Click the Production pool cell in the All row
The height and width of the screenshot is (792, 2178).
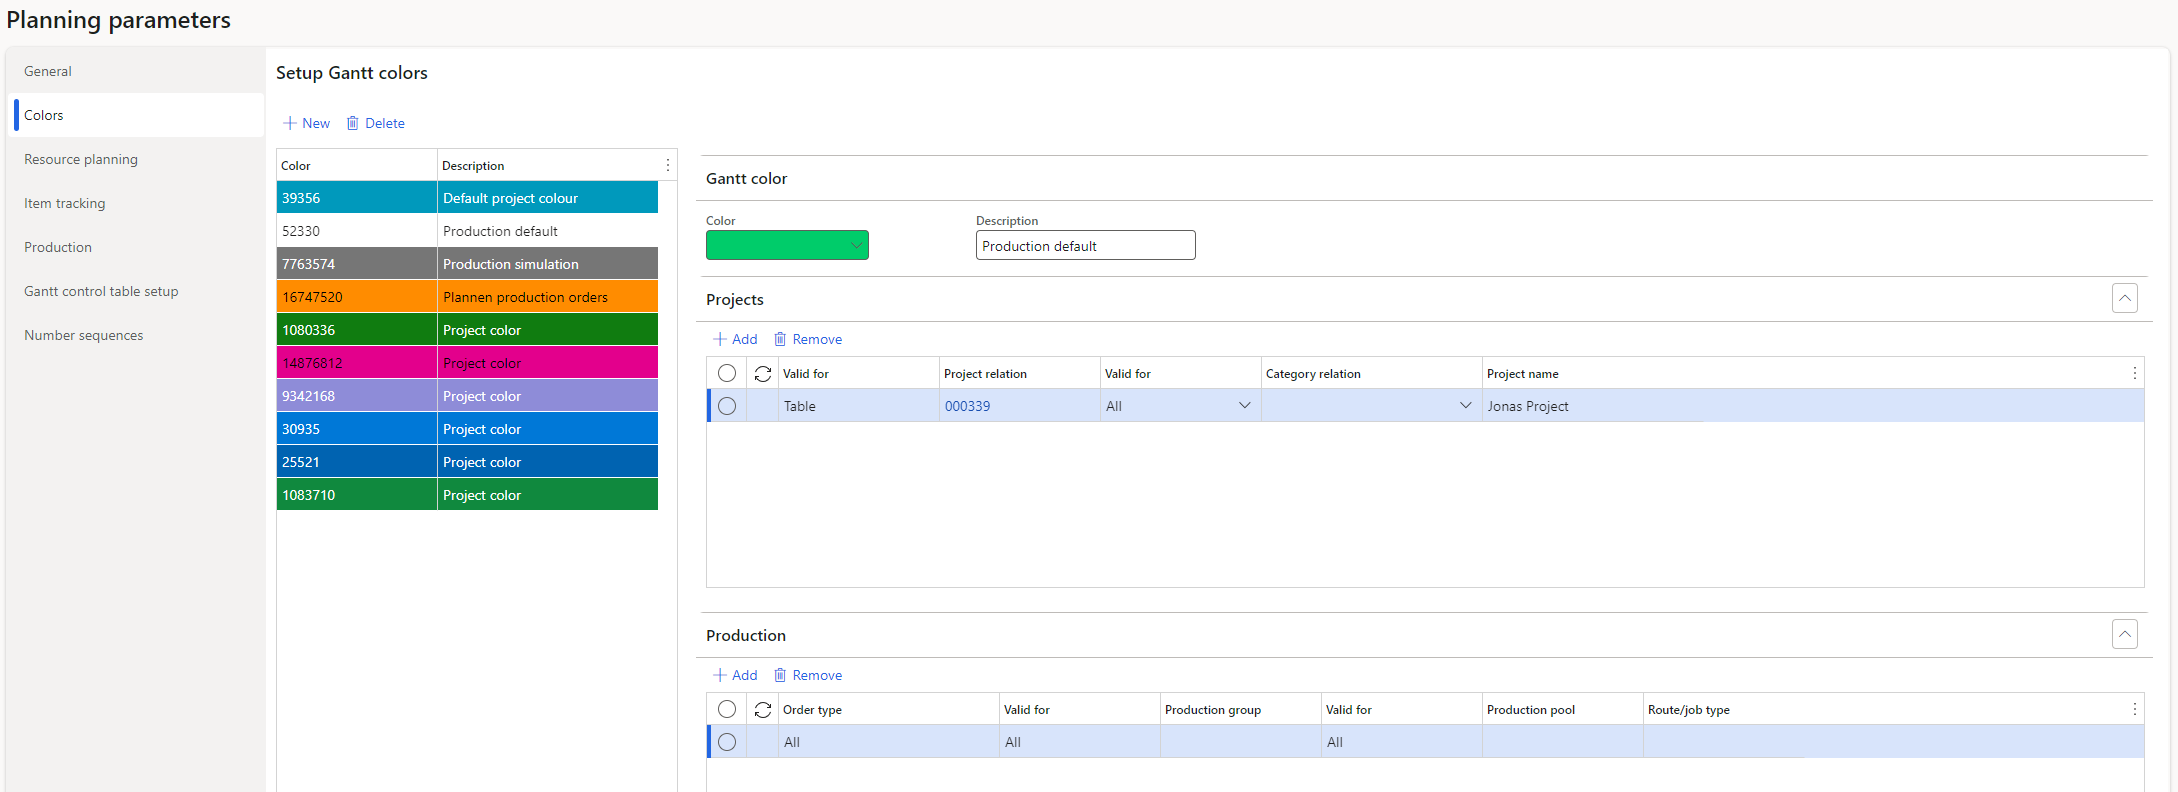point(1562,742)
